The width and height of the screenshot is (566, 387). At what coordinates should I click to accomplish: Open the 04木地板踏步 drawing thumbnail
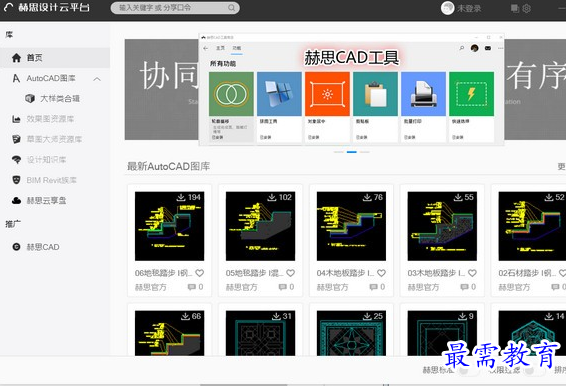coord(352,226)
